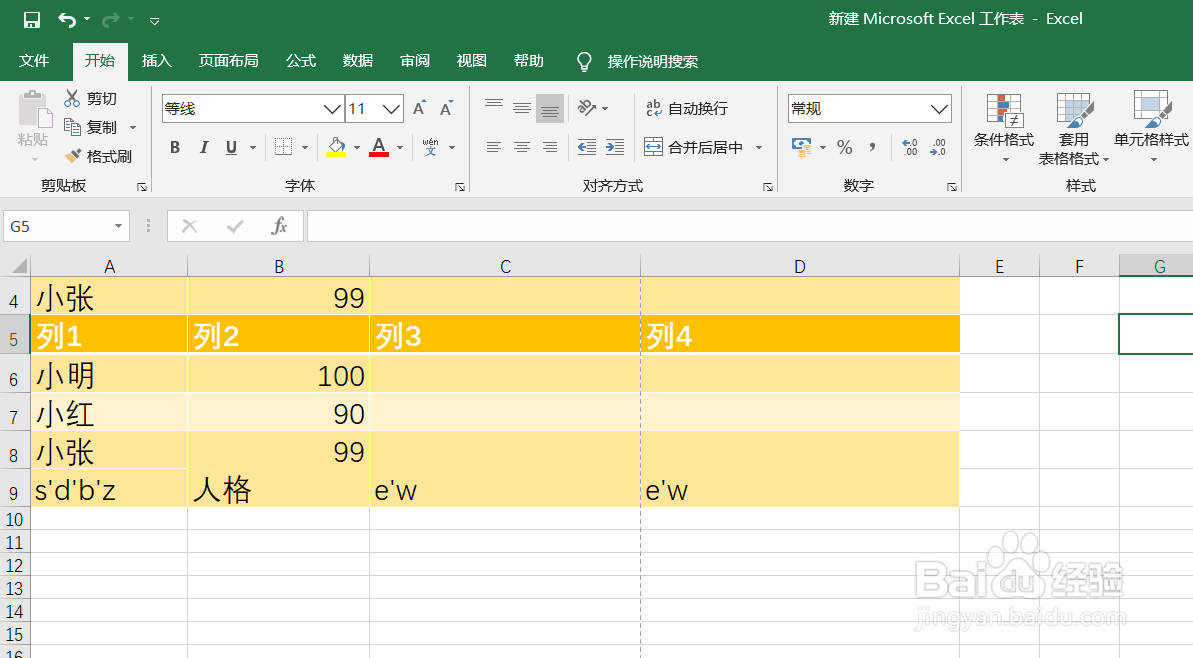
Task: Align text right
Action: 550,148
